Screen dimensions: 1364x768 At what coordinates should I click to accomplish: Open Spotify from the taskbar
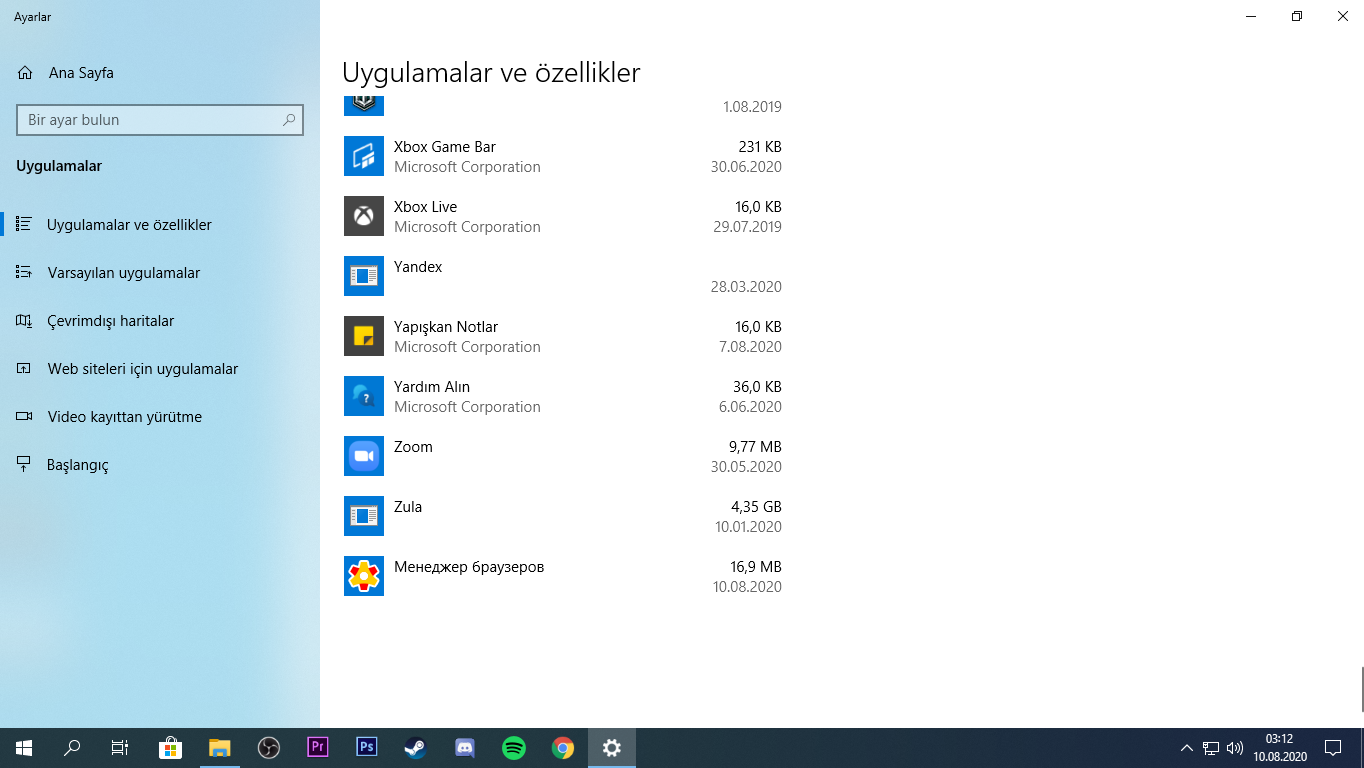point(514,748)
